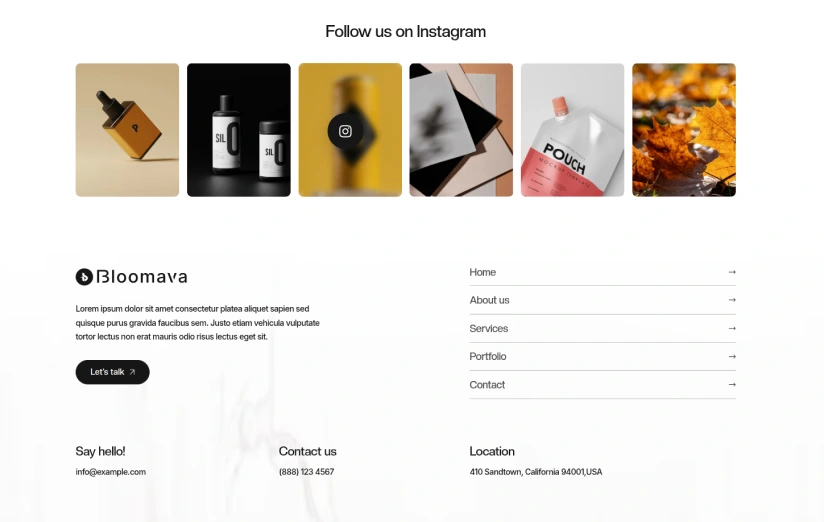824x522 pixels.
Task: Click the arrow next to Home
Action: (732, 272)
